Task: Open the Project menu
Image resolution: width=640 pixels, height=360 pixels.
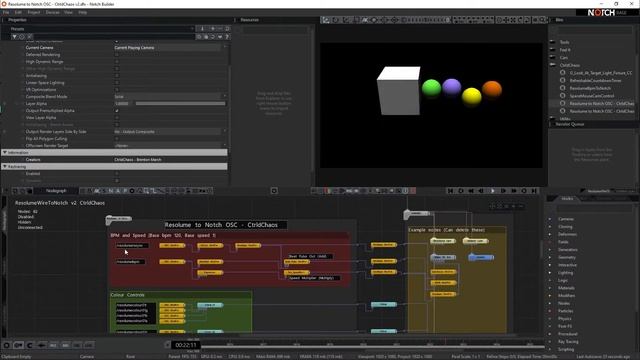Action: [34, 12]
